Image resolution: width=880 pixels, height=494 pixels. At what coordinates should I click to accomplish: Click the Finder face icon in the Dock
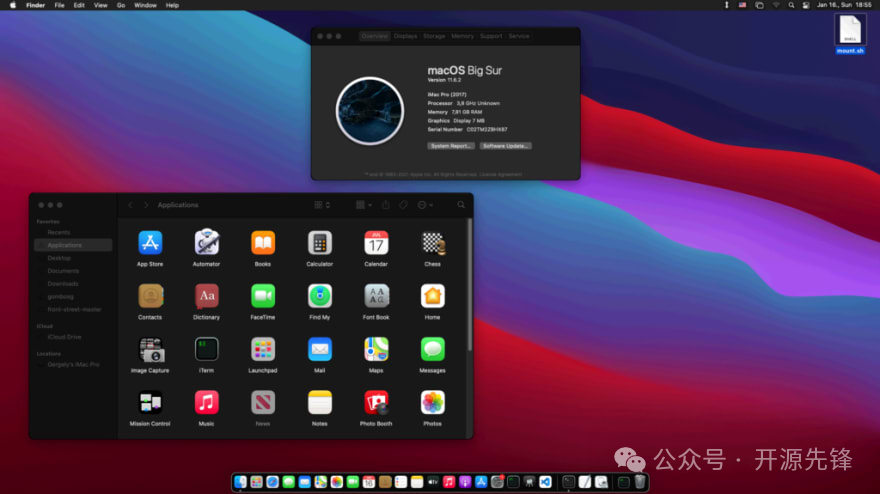(x=240, y=482)
